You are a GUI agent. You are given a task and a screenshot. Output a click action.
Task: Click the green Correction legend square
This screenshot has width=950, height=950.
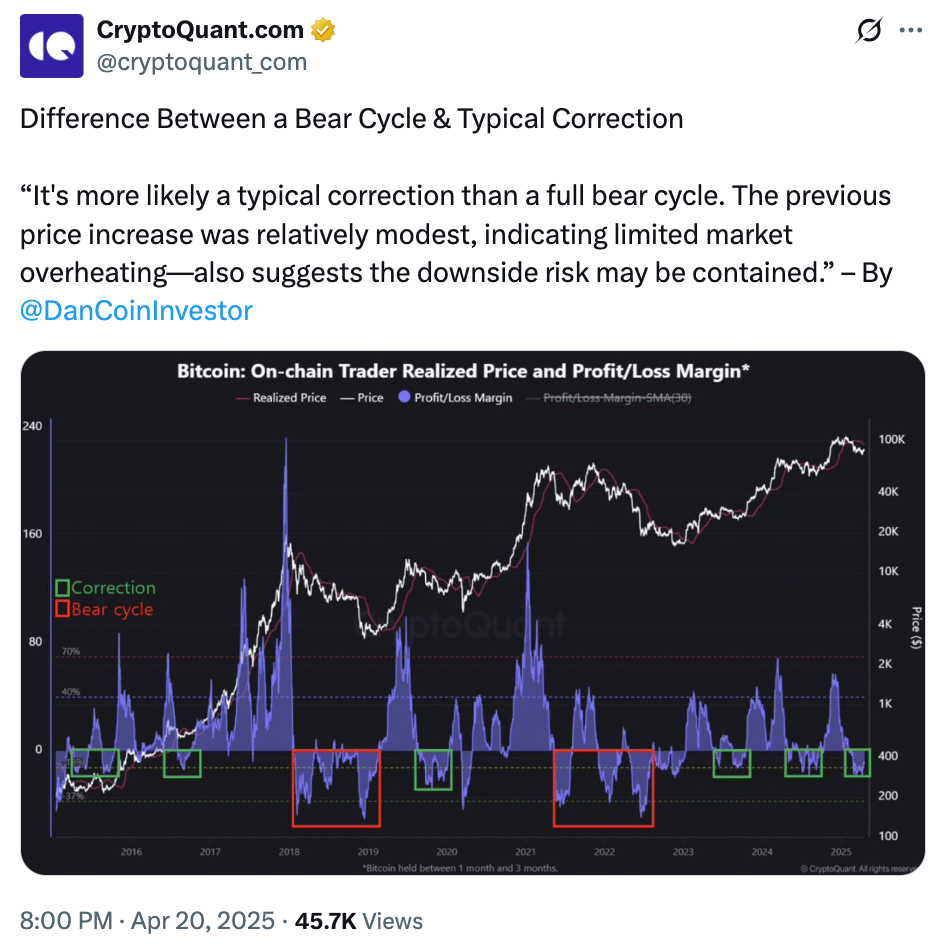pyautogui.click(x=63, y=588)
